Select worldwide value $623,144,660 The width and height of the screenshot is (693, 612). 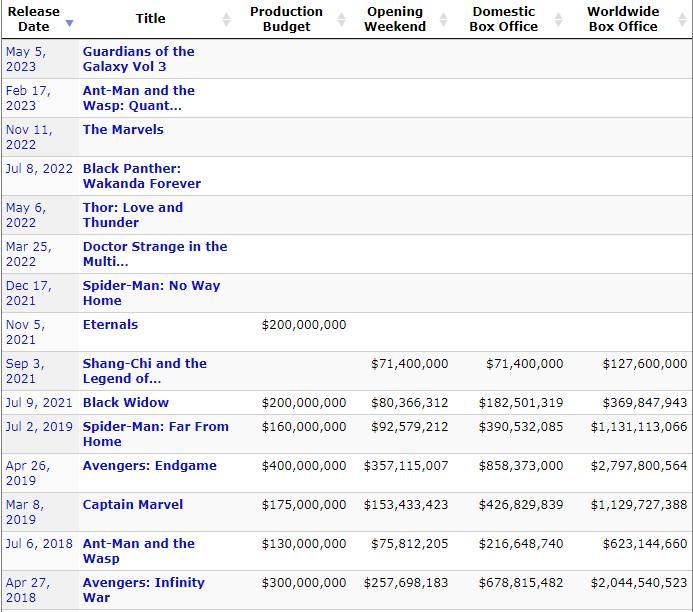645,543
